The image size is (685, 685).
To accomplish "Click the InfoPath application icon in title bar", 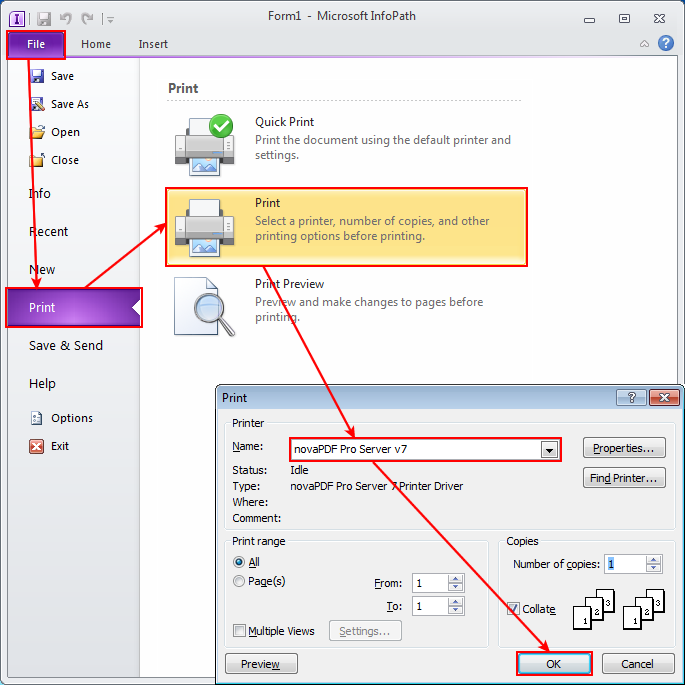I will pos(17,19).
